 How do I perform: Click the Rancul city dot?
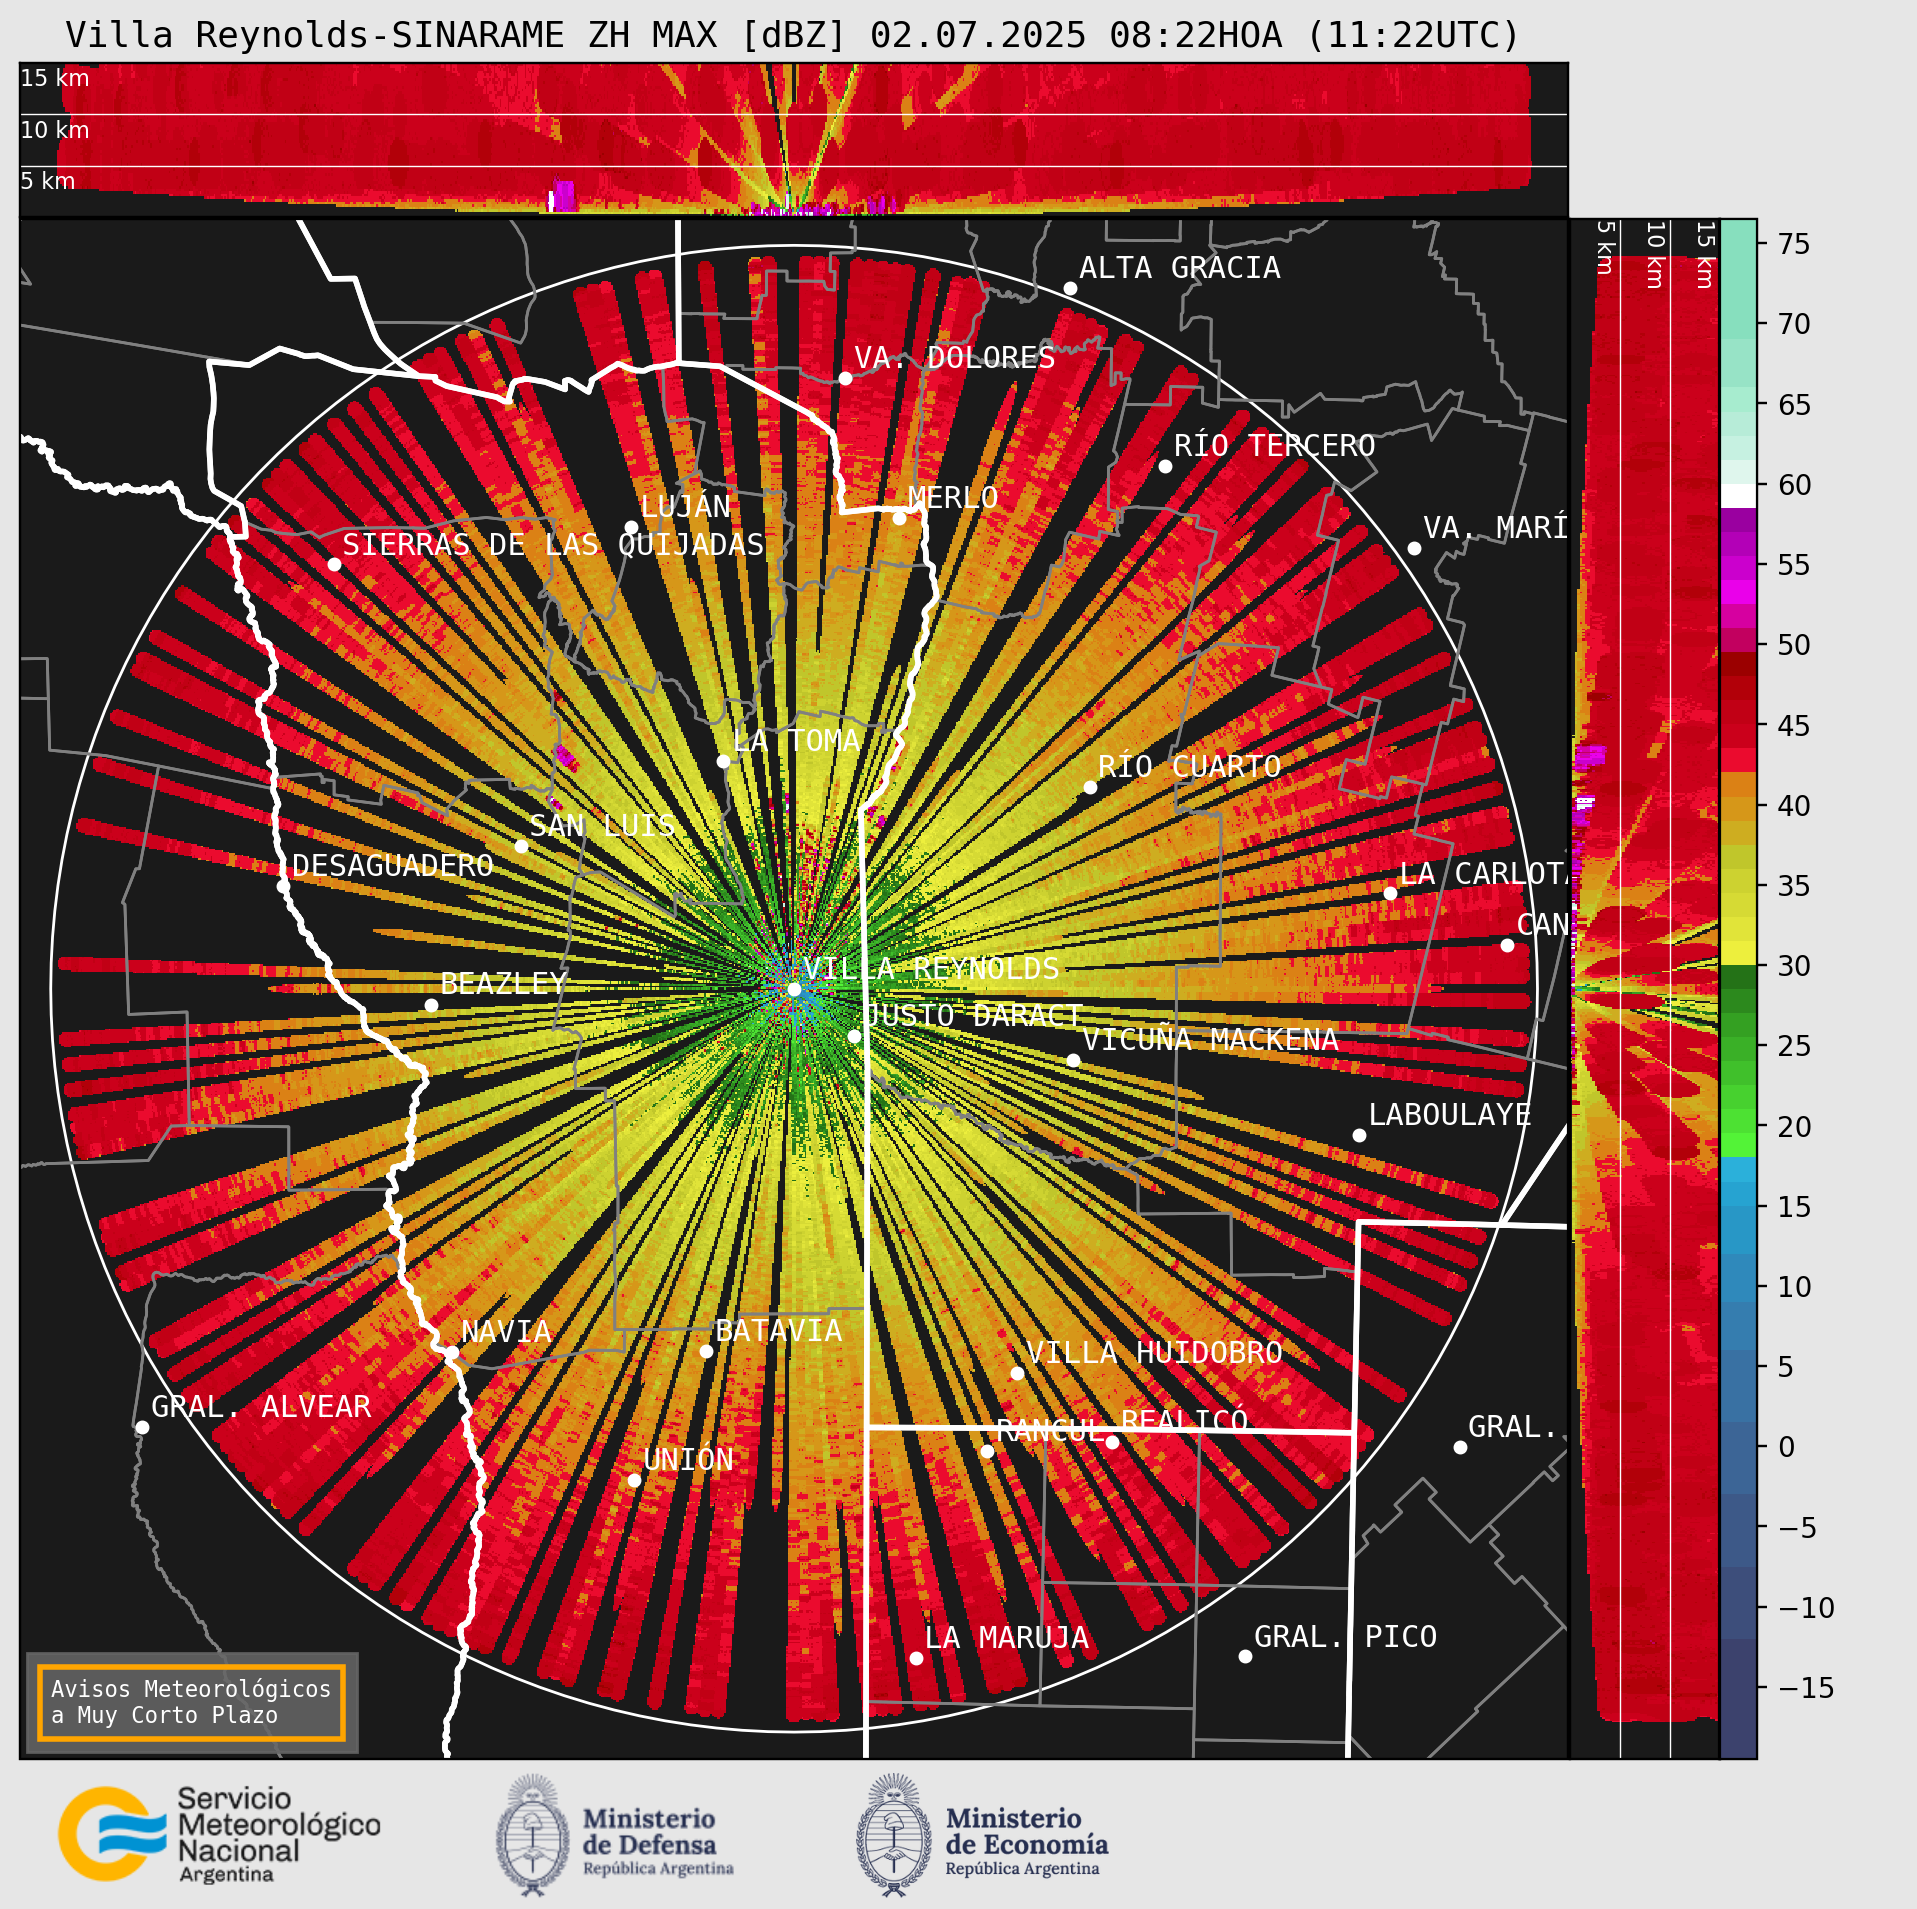(x=987, y=1451)
